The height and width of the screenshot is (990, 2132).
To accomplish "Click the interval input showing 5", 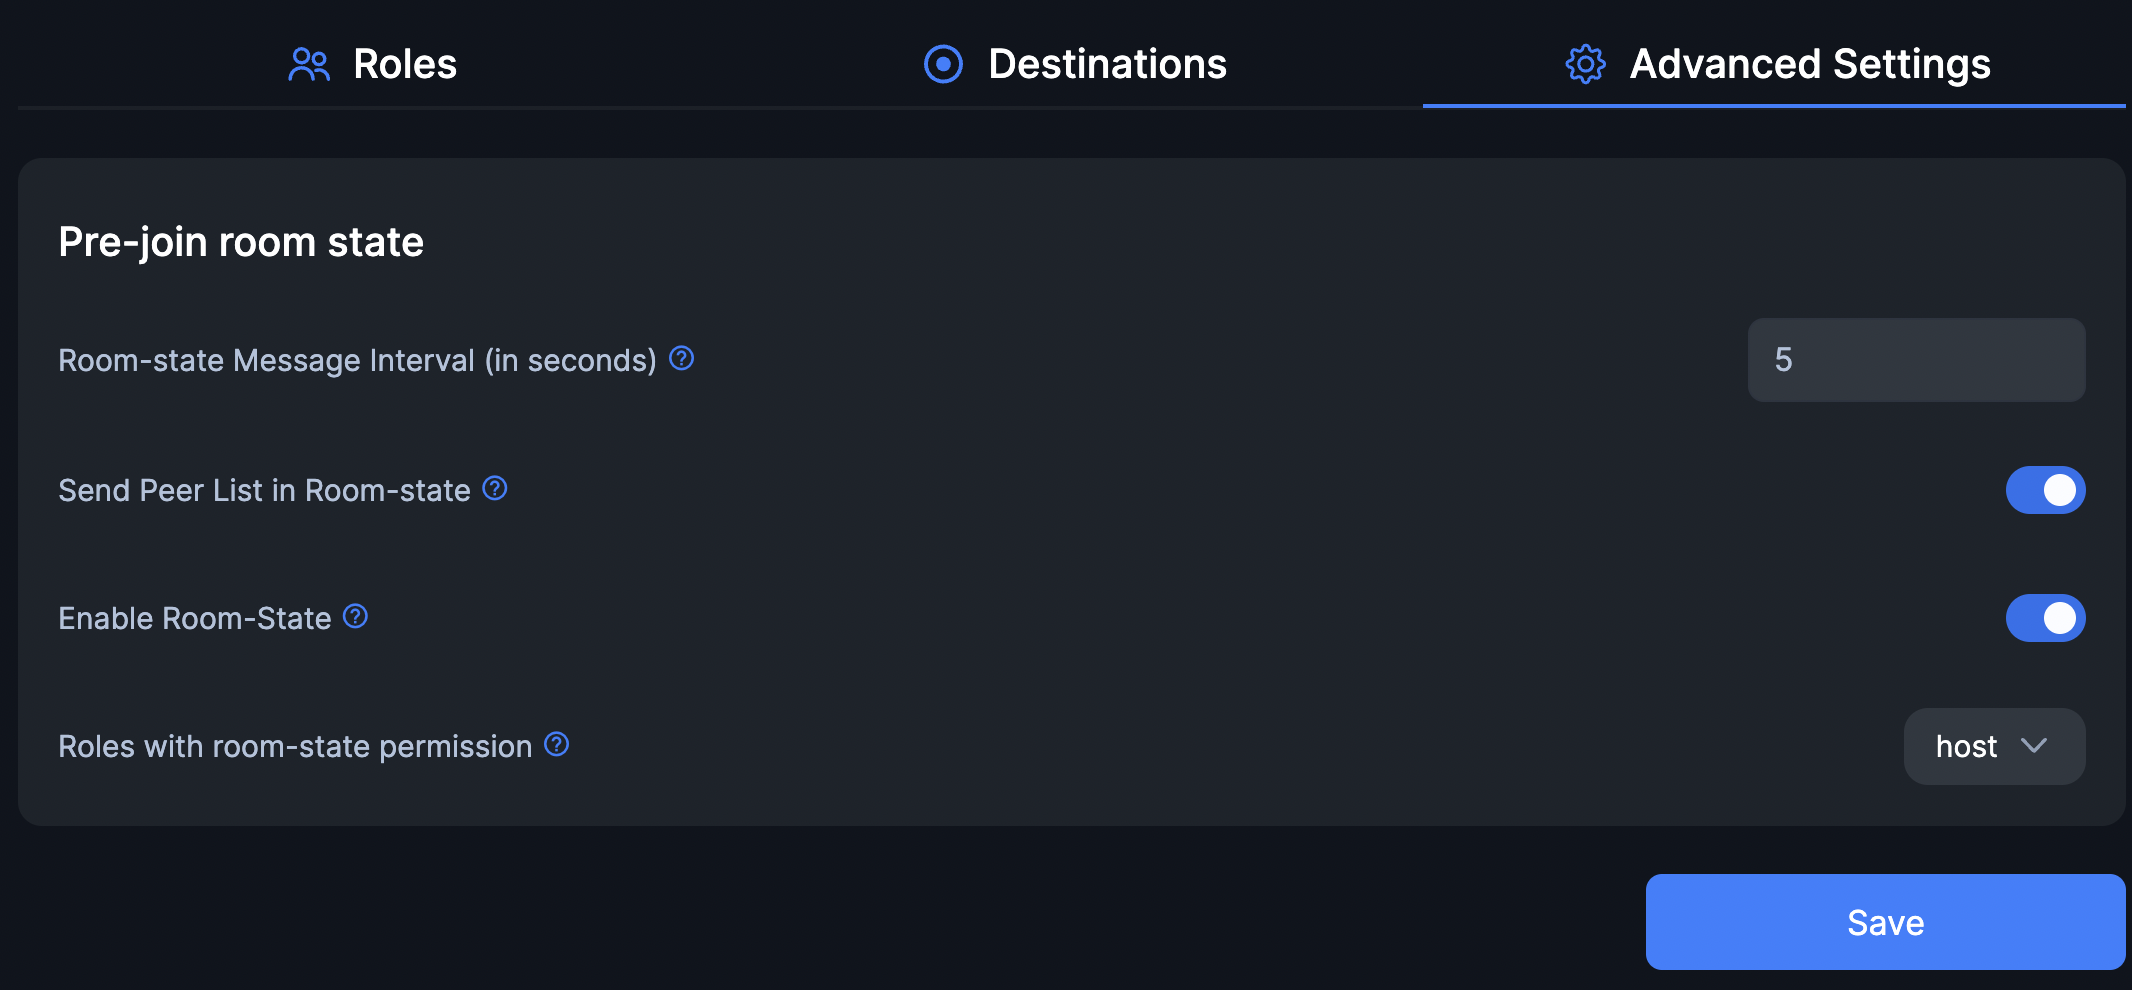I will (x=1915, y=360).
